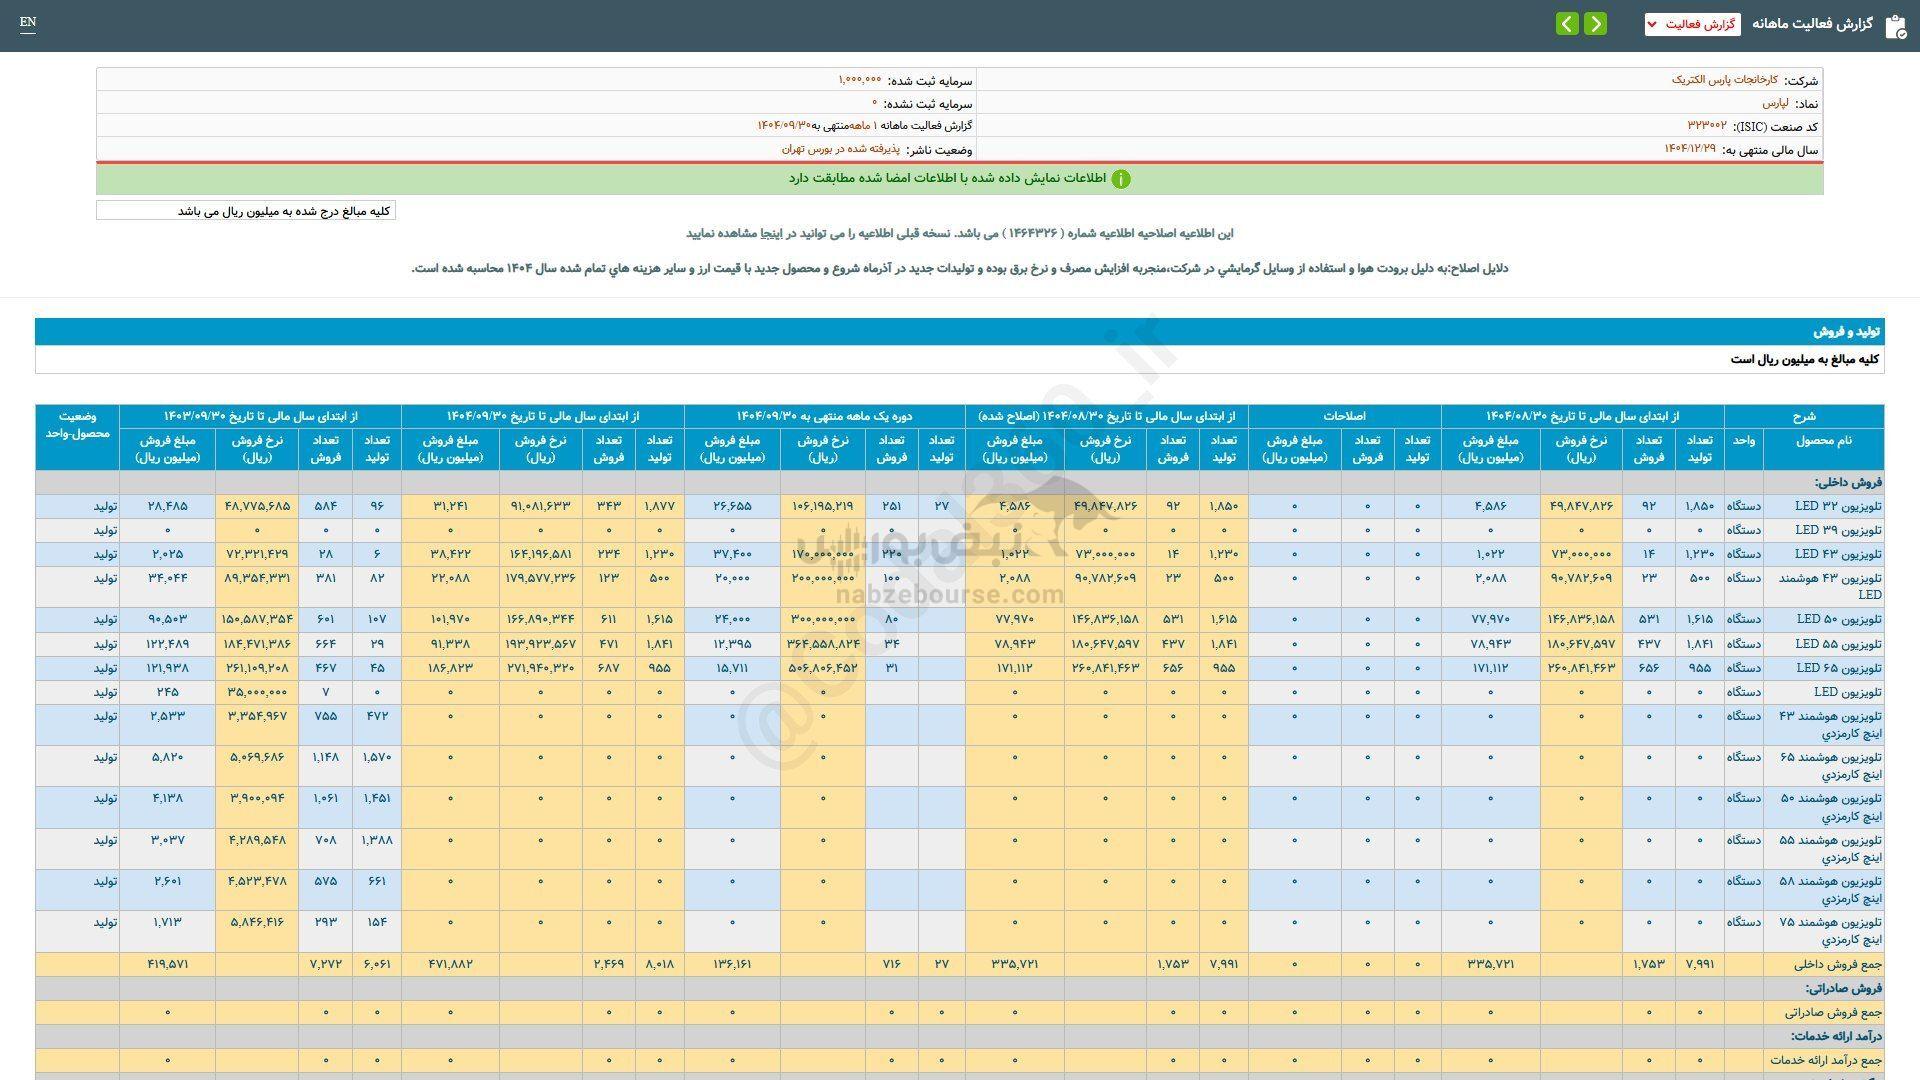Click the clipboard report icon in header
The height and width of the screenshot is (1080, 1920).
tap(1895, 26)
